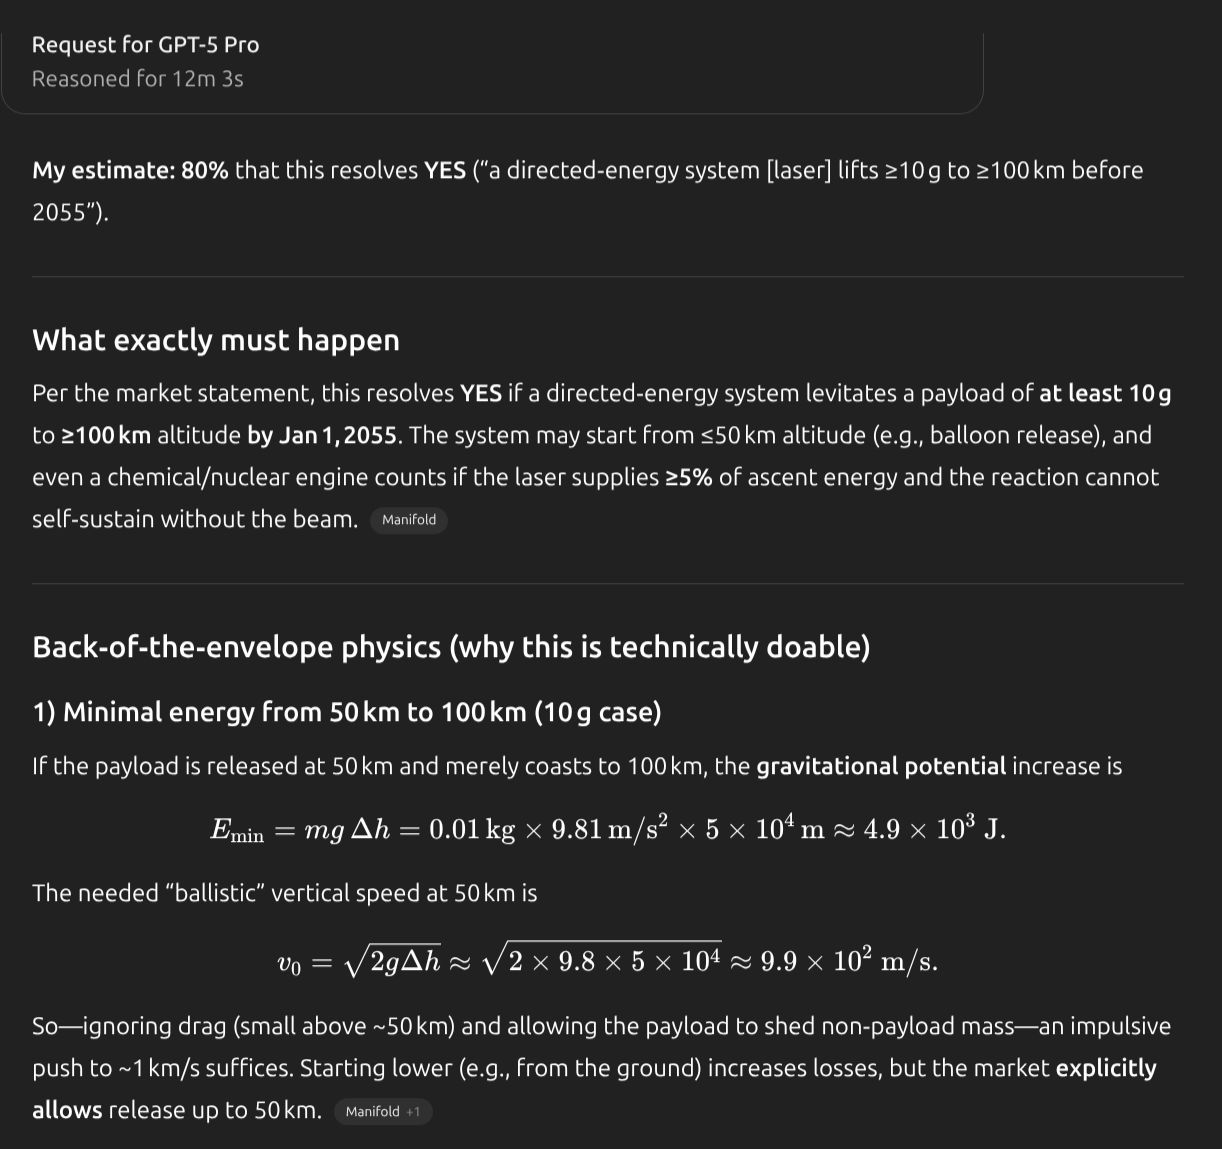Click the "What exactly must happen" heading
Image resolution: width=1222 pixels, height=1149 pixels.
[x=215, y=340]
